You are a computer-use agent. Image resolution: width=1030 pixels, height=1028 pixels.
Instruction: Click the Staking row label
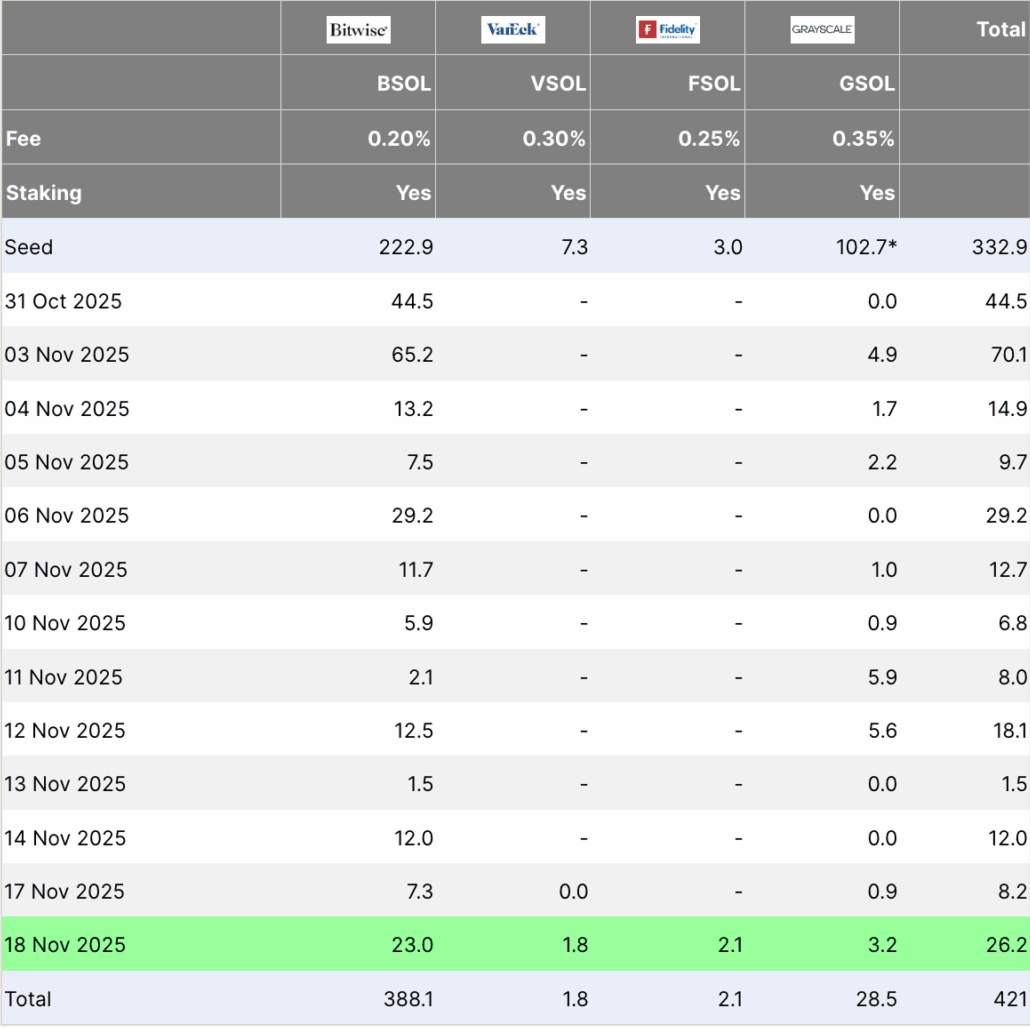pos(44,193)
